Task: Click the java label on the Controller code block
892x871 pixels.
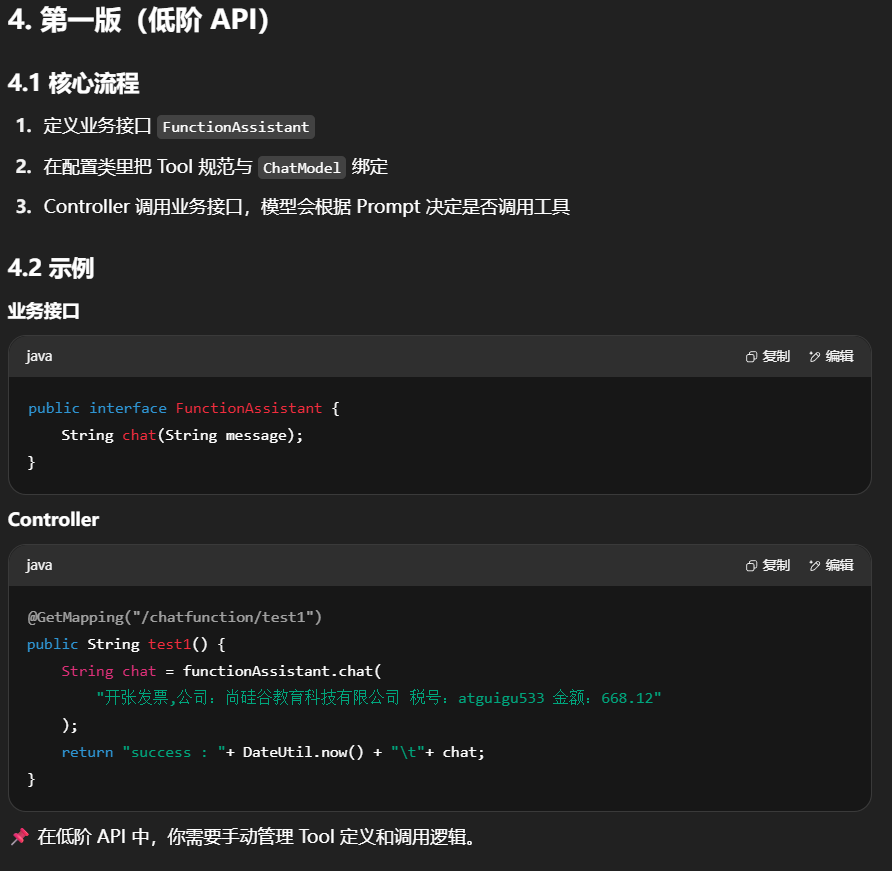Action: tap(39, 566)
